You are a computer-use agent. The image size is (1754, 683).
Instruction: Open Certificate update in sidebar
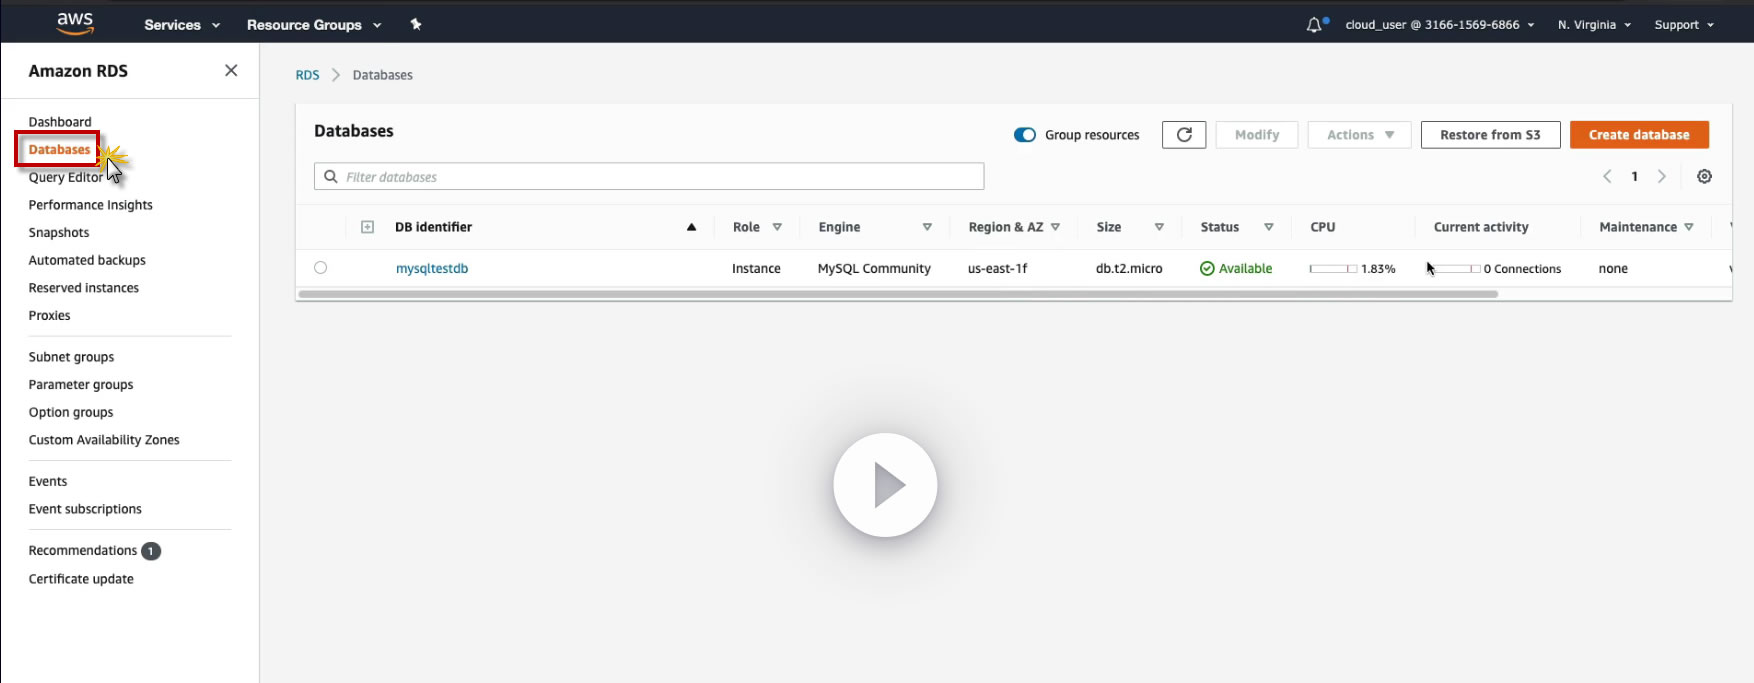click(x=81, y=579)
